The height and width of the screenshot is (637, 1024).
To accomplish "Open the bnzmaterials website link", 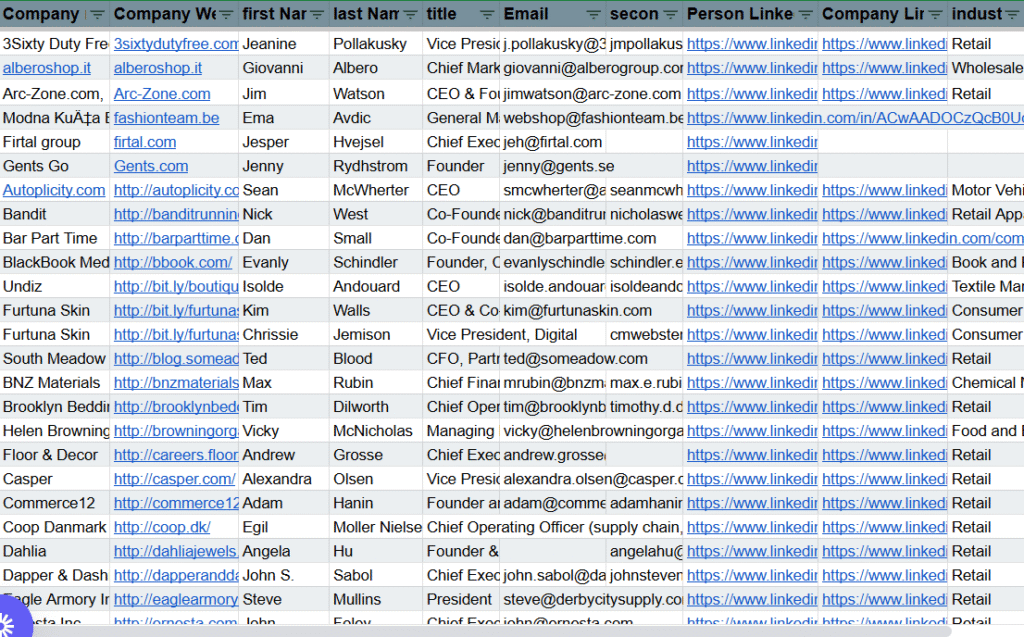I will pos(176,383).
